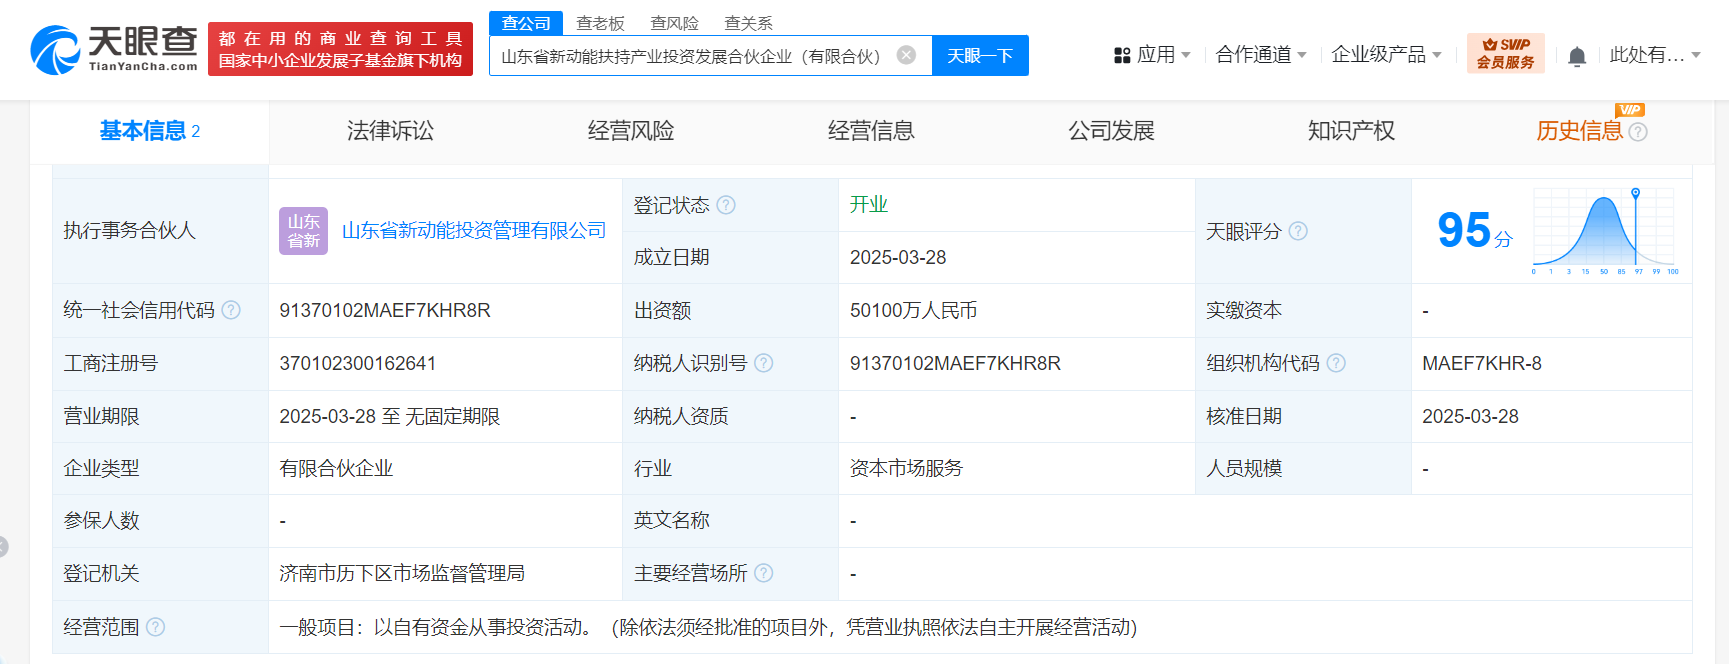This screenshot has width=1729, height=664.
Task: Click help icon beside 经营范围
Action: (x=156, y=627)
